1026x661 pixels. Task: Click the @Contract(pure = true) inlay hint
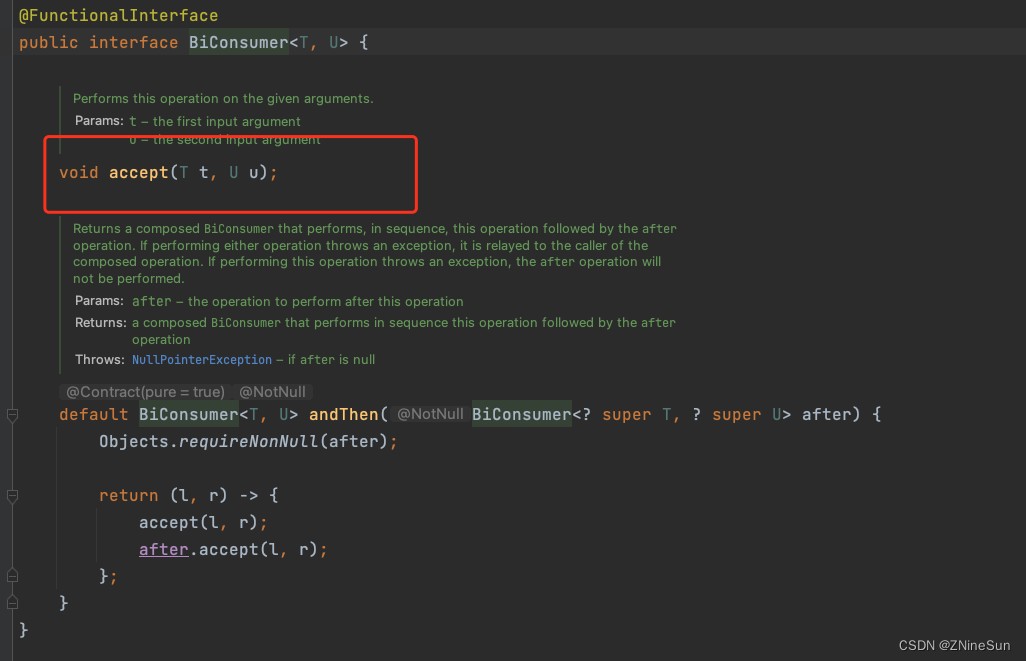145,392
